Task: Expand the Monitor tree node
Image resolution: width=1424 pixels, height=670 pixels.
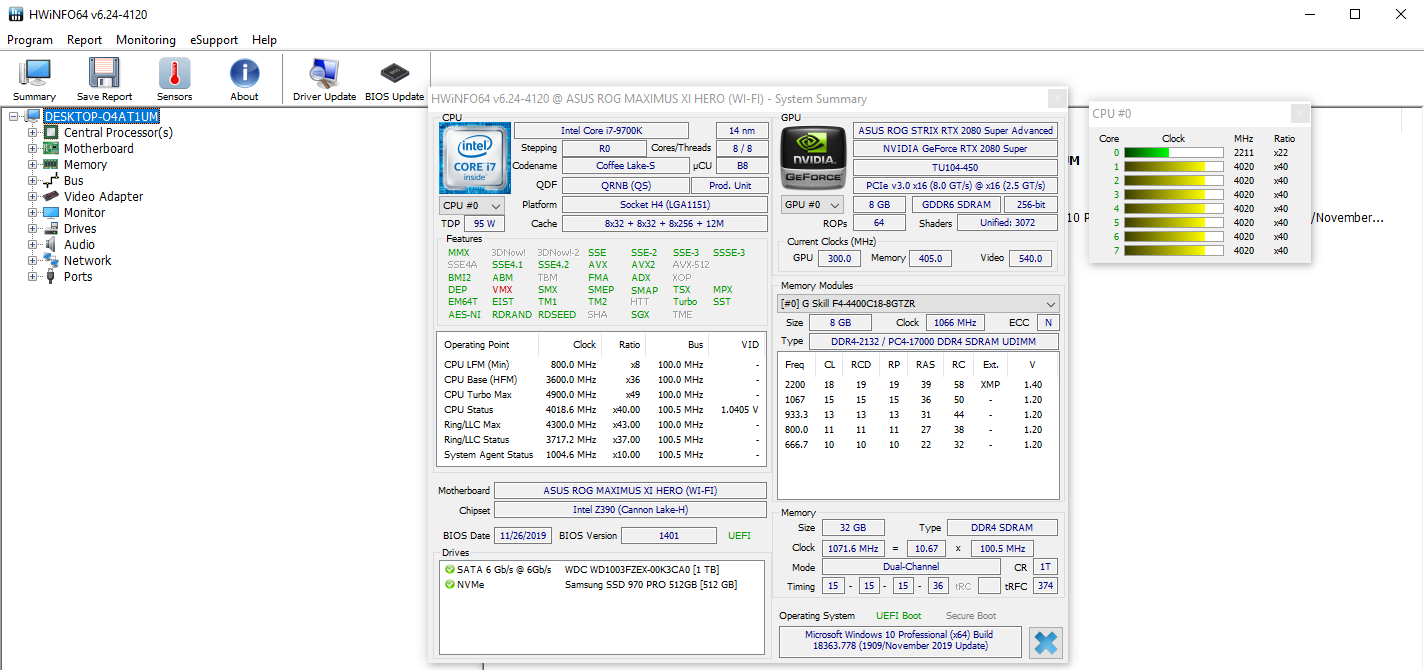Action: [x=32, y=212]
